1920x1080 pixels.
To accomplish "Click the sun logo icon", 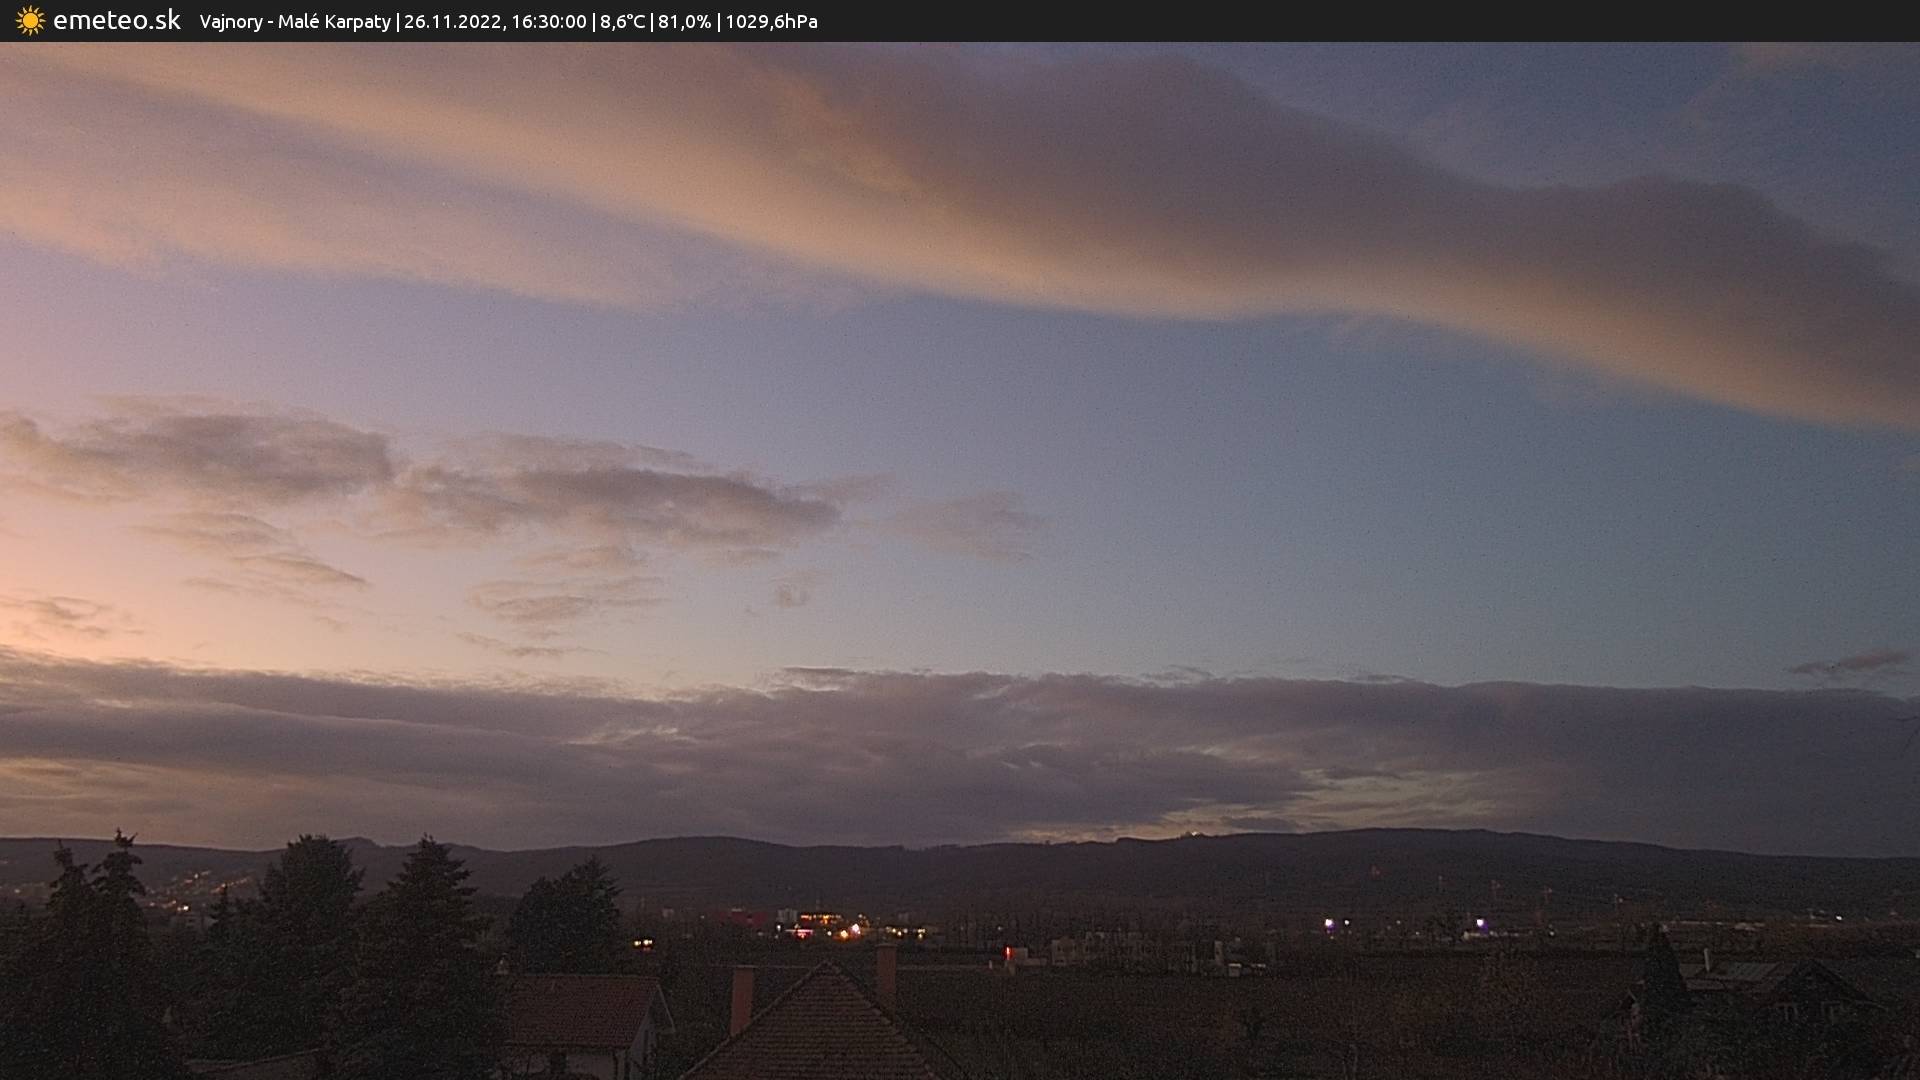I will coord(30,21).
